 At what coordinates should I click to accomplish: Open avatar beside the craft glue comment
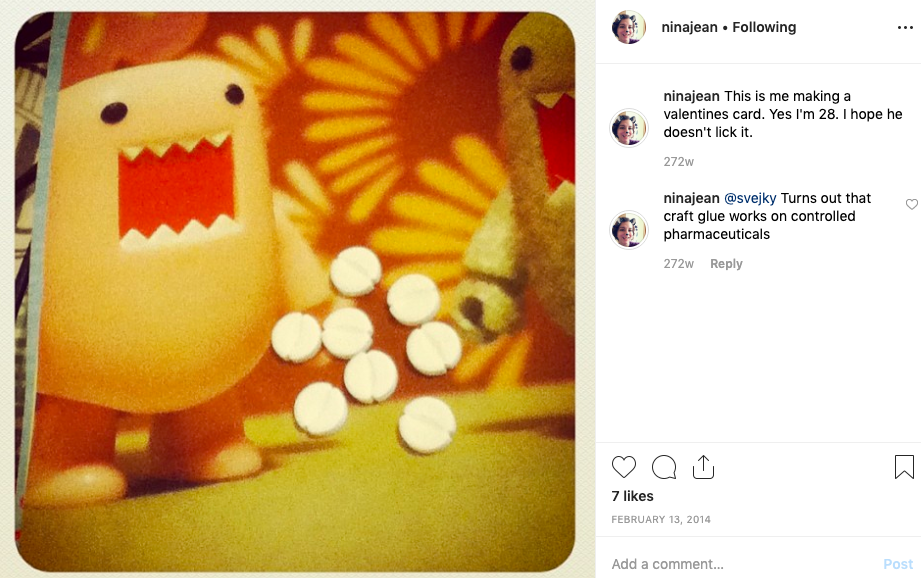[628, 230]
